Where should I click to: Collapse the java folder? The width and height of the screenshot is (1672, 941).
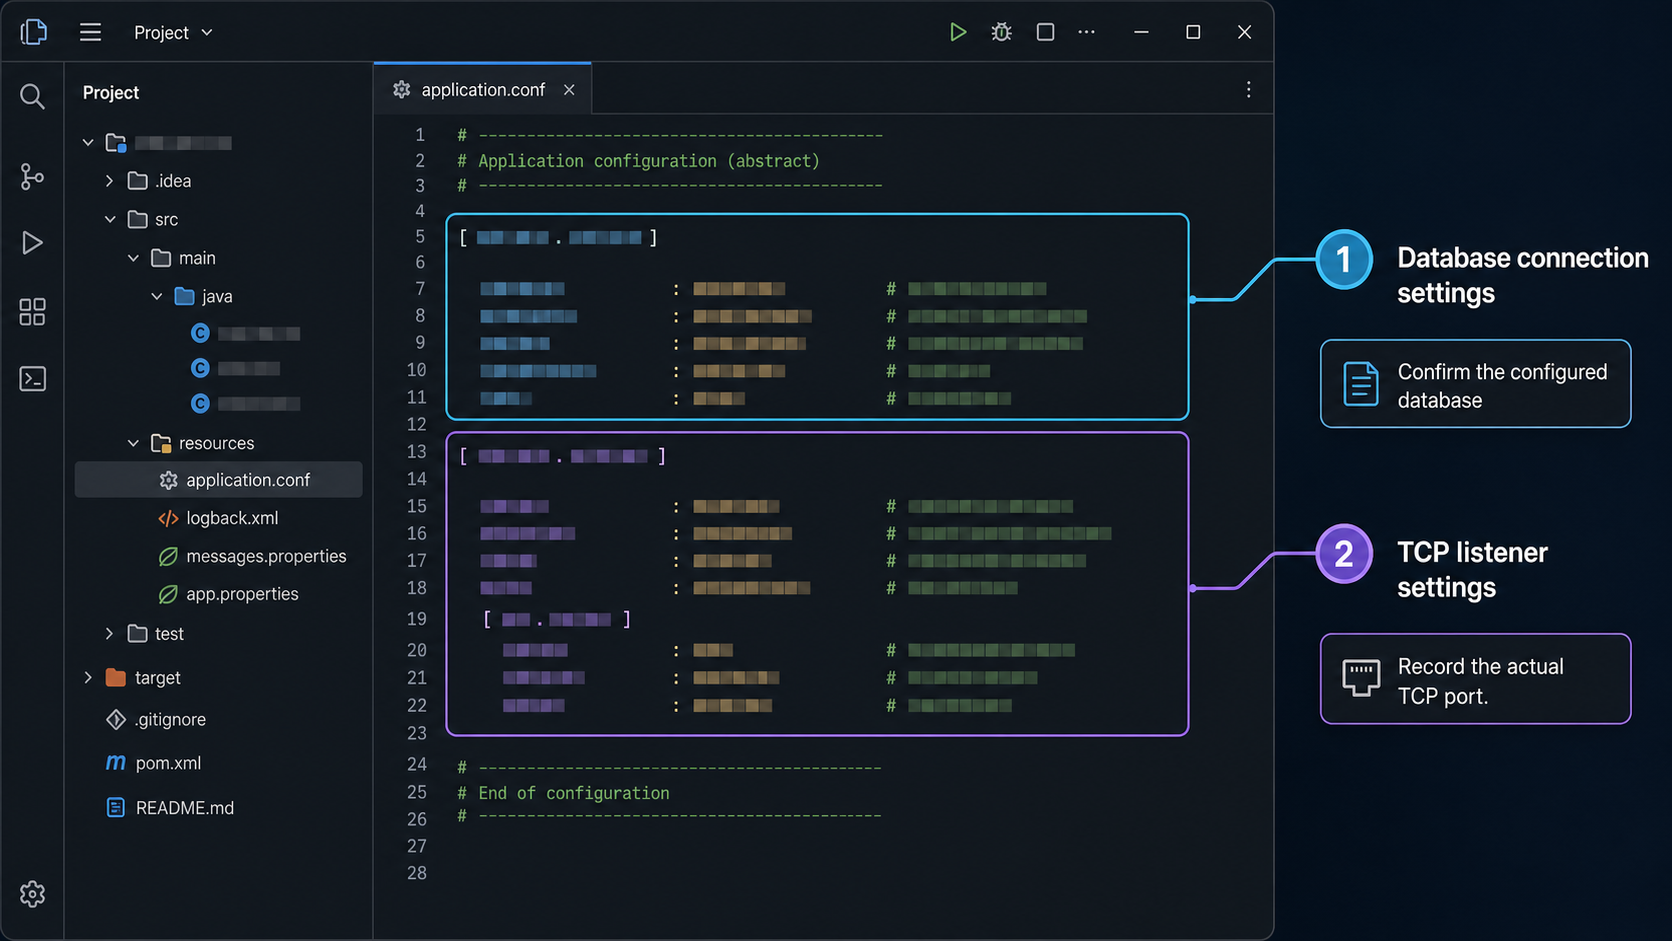[157, 296]
